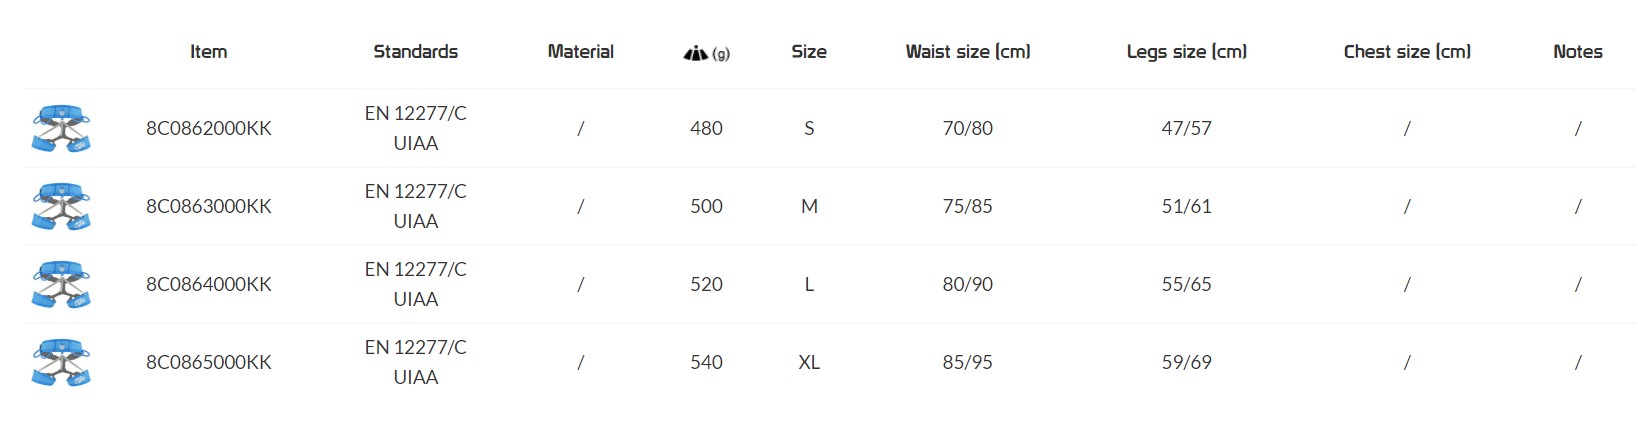Click the Legs size (cm) header
The height and width of the screenshot is (428, 1638).
[1186, 52]
